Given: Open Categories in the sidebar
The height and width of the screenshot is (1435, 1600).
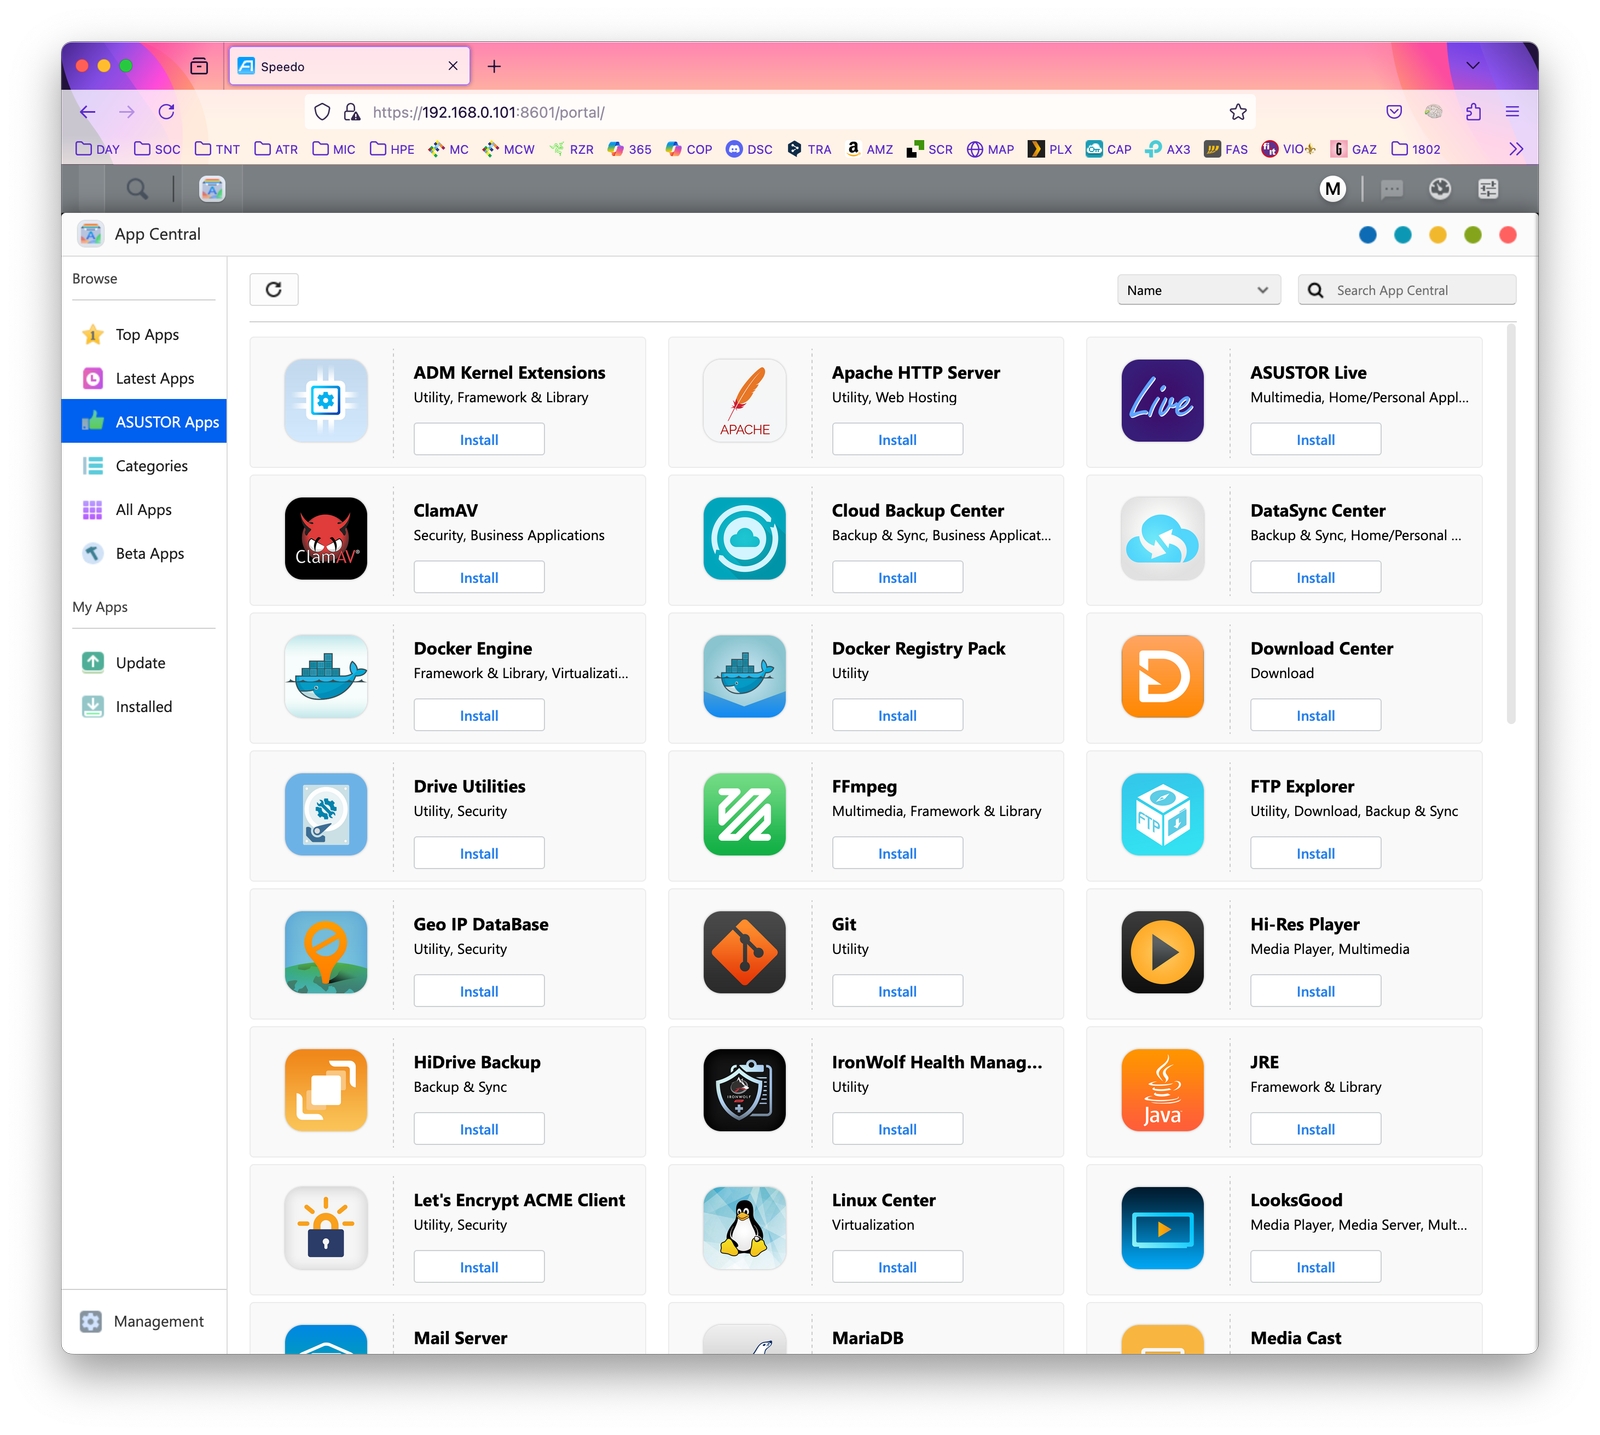Looking at the screenshot, I should 144,466.
